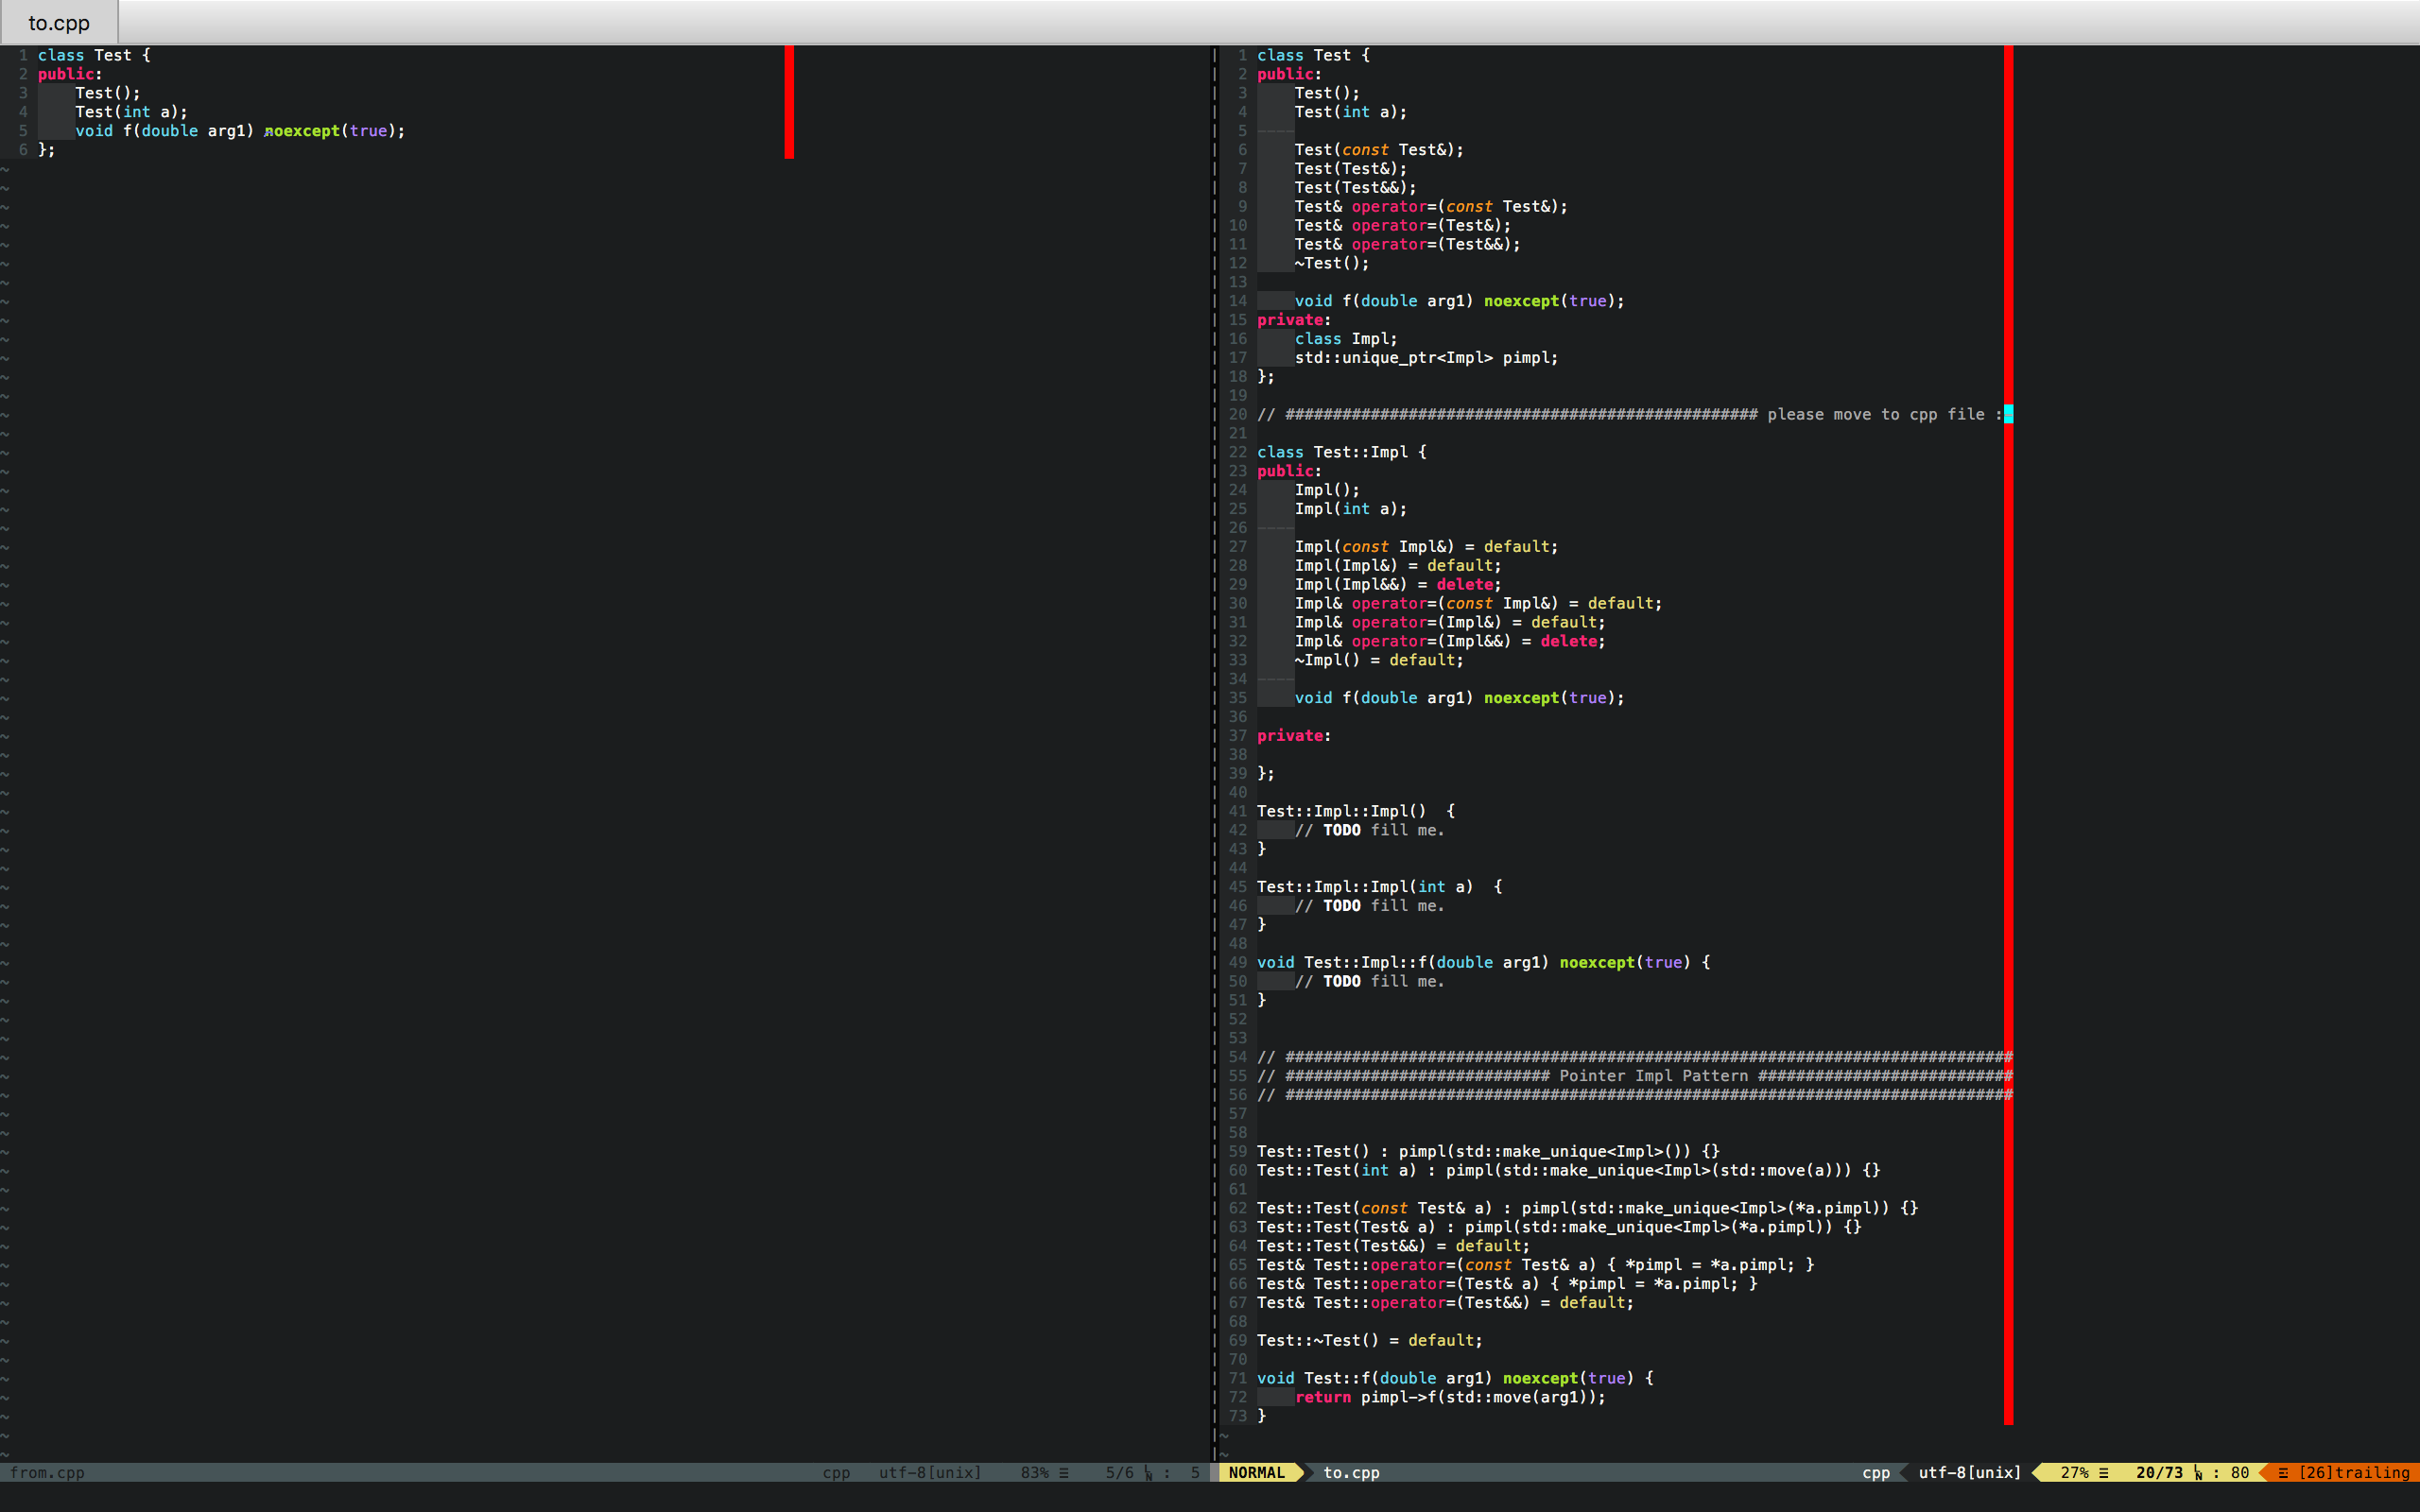Click the line-number icon after 5/6
Image resolution: width=2420 pixels, height=1512 pixels.
pyautogui.click(x=1148, y=1472)
